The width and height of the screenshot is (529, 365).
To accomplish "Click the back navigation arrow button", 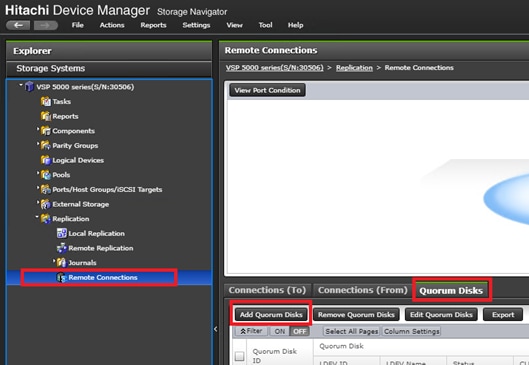I will pyautogui.click(x=18, y=25).
